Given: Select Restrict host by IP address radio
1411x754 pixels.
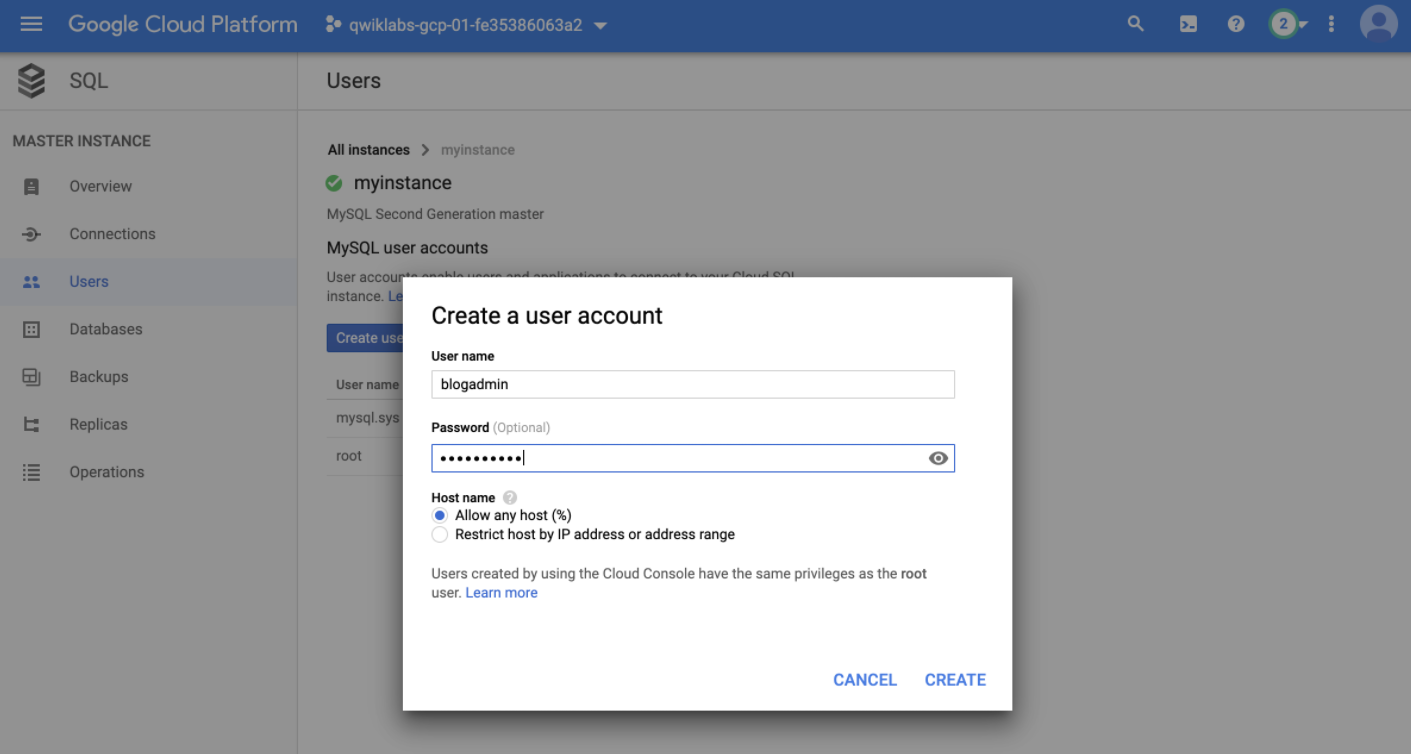Looking at the screenshot, I should [x=439, y=535].
